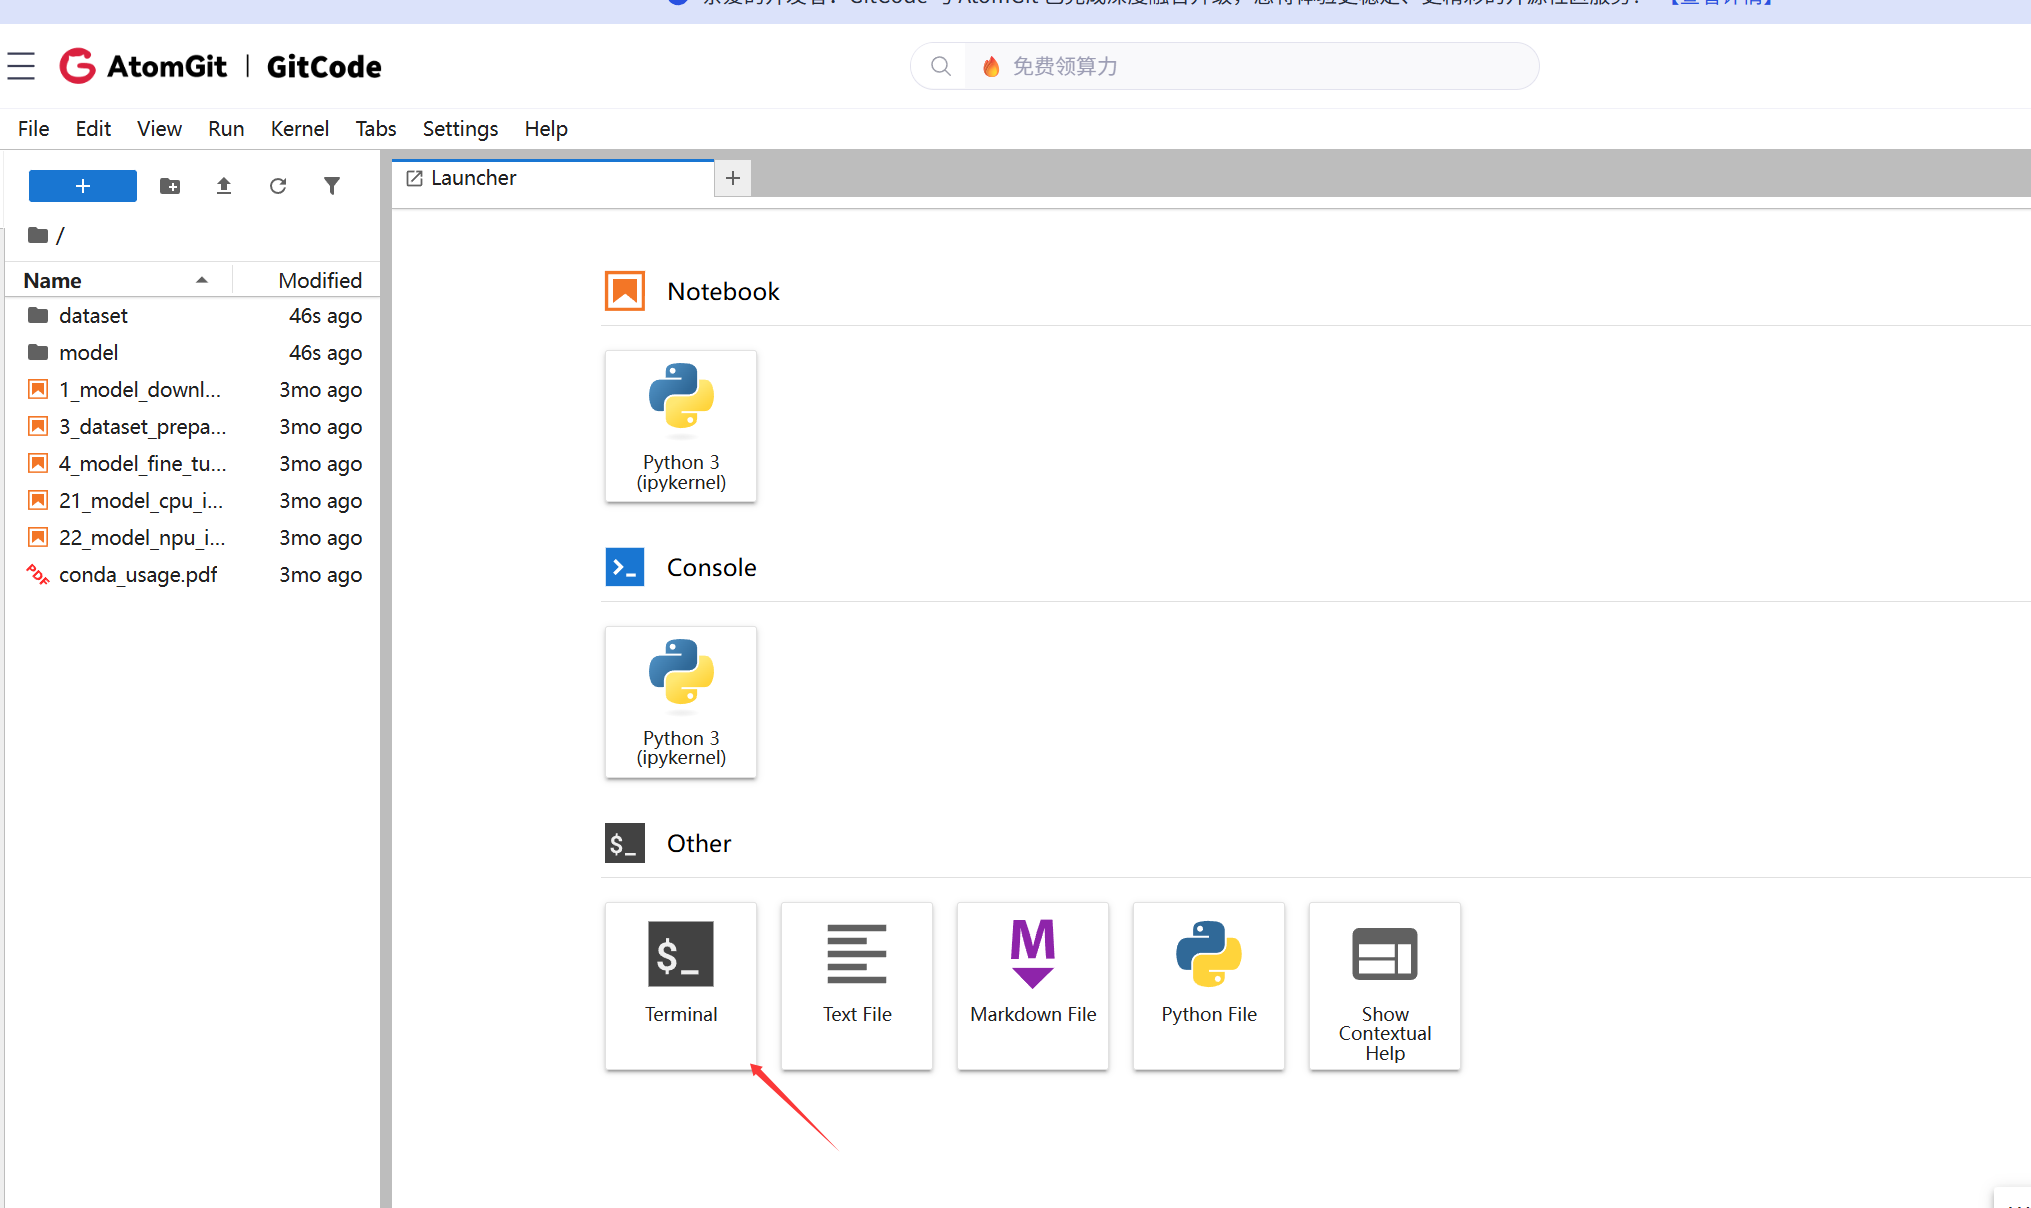Image resolution: width=2031 pixels, height=1208 pixels.
Task: Click the search input field
Action: tap(1250, 66)
